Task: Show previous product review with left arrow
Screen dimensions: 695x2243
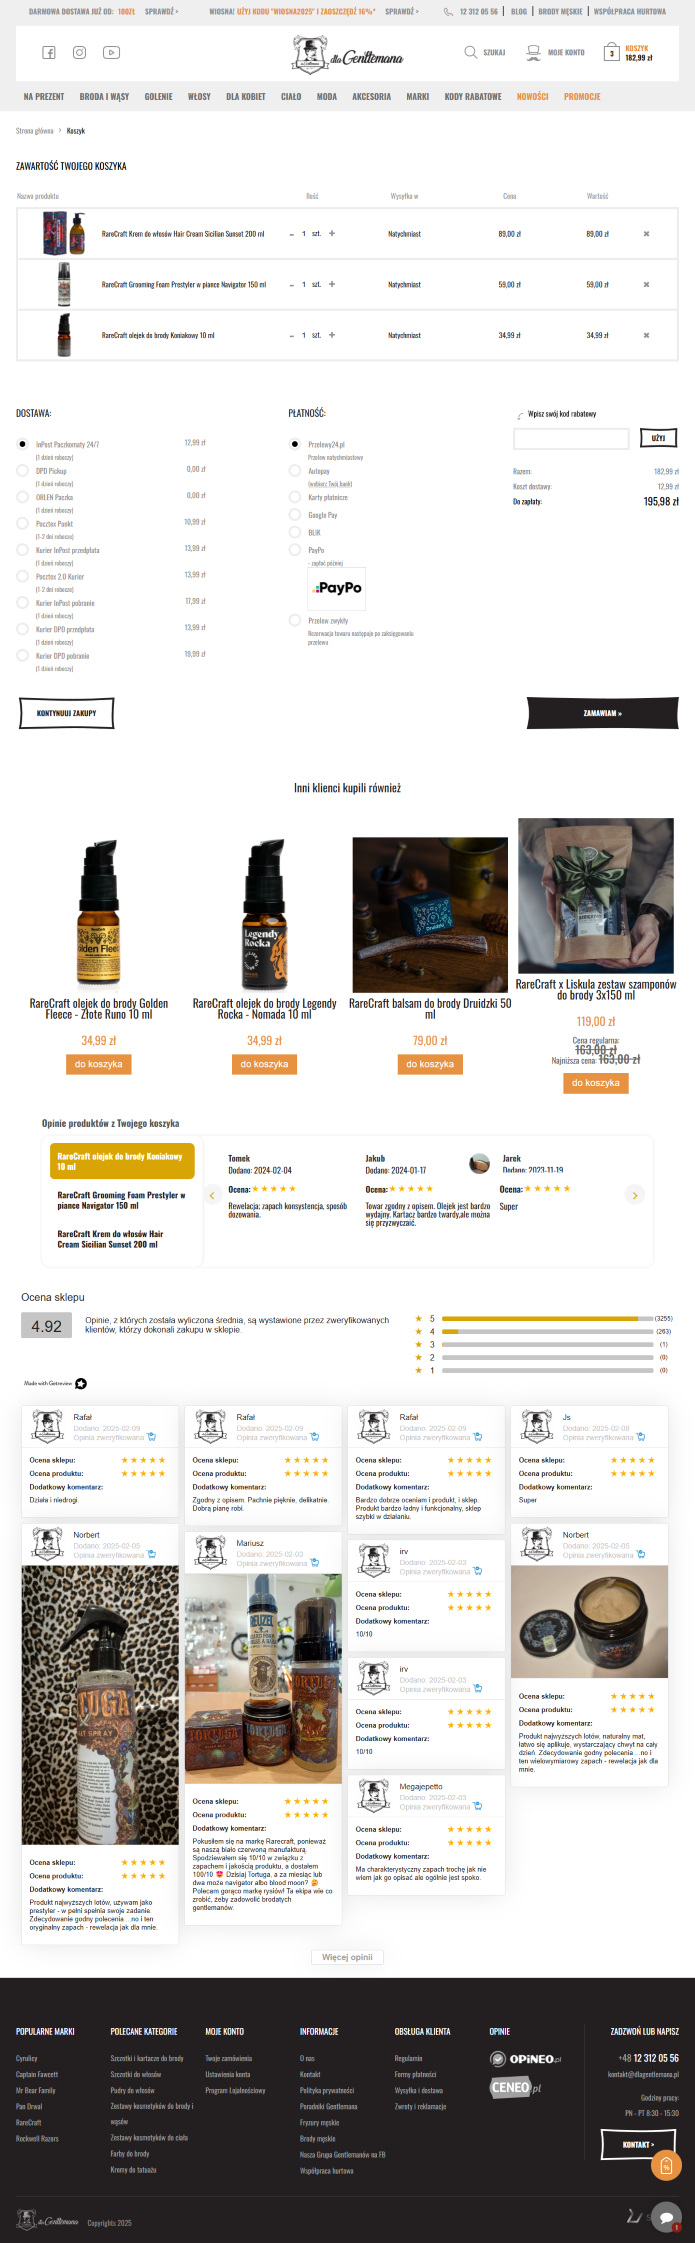Action: [x=212, y=1195]
